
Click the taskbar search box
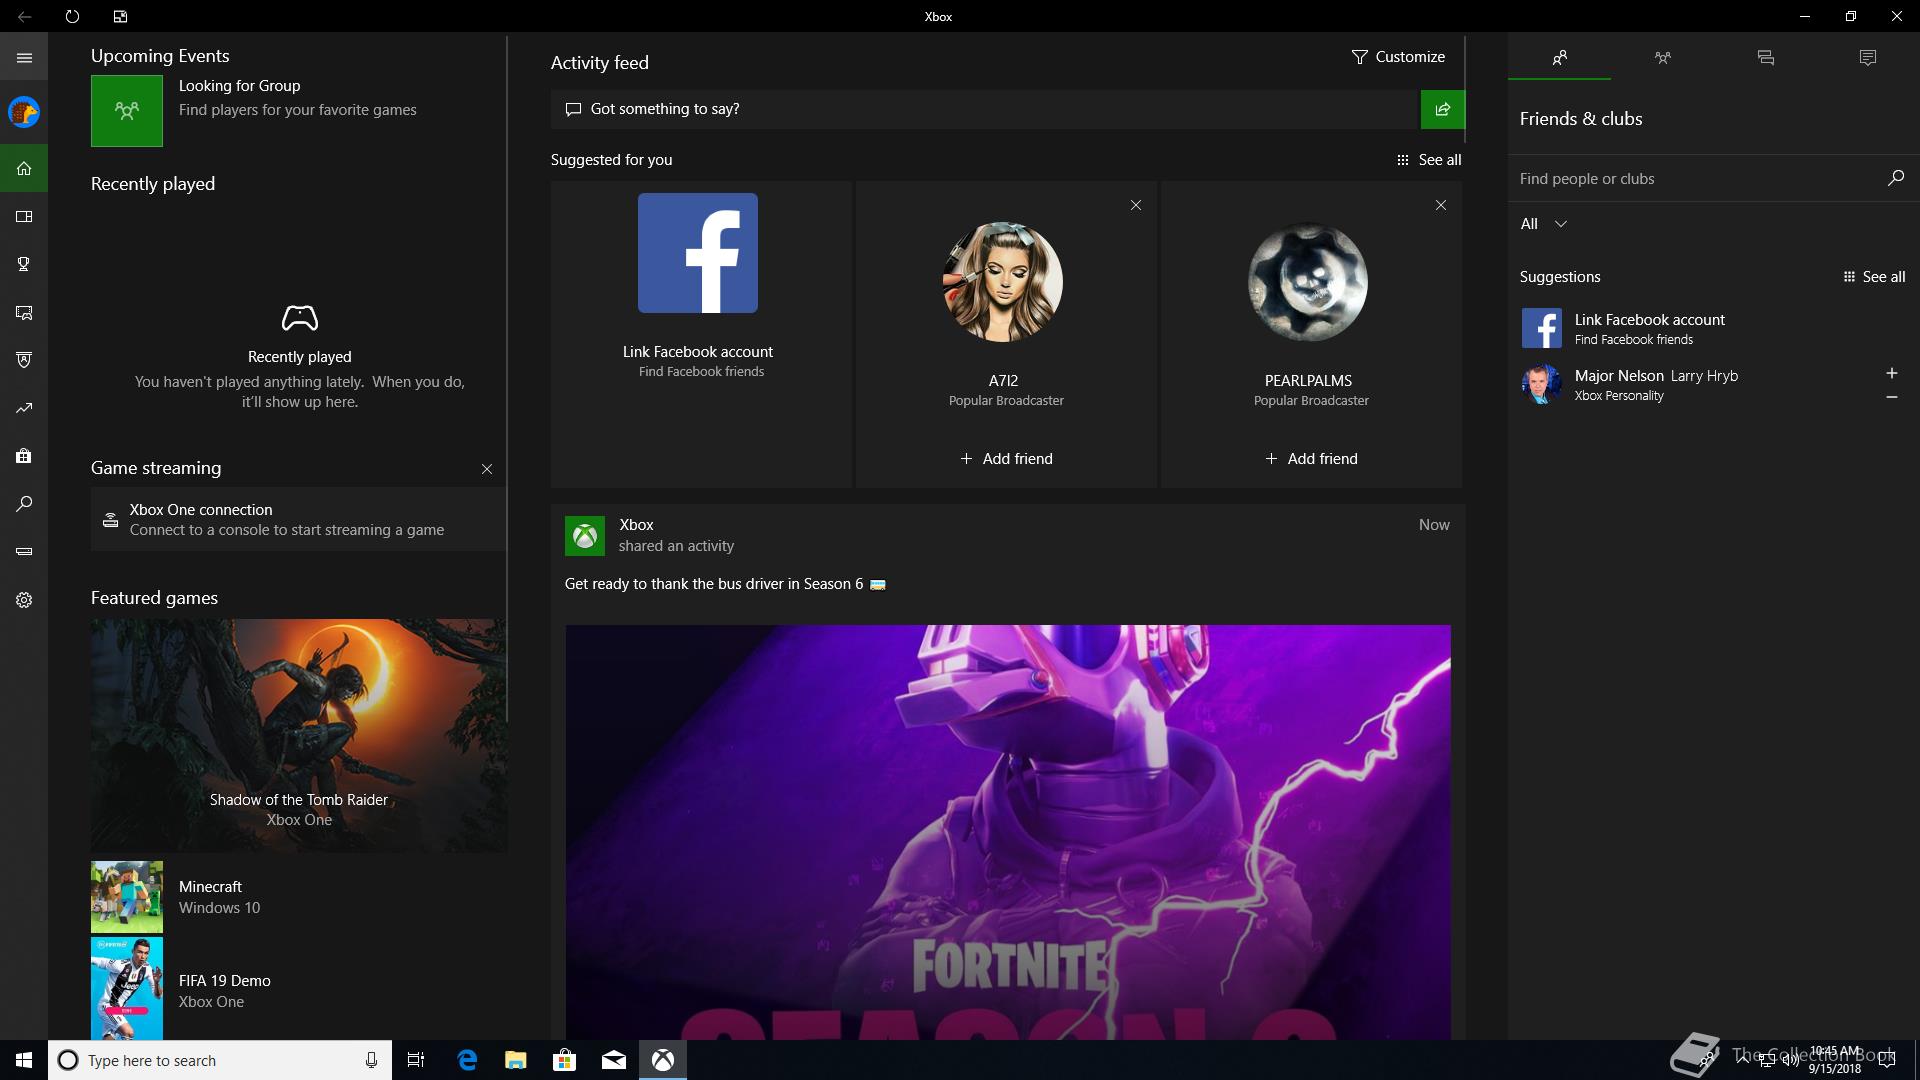[220, 1060]
